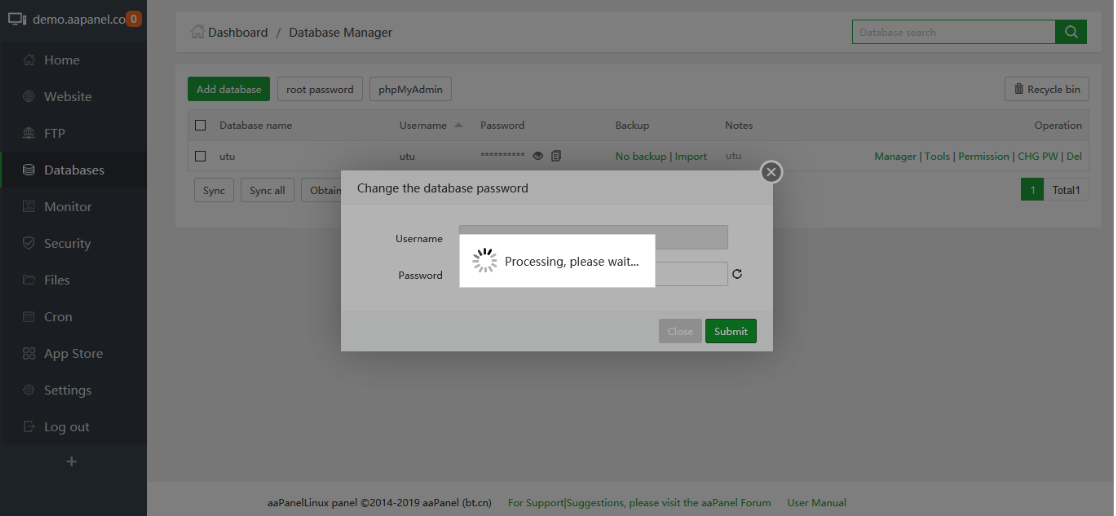Click the Add database button
Viewport: 1116px width, 516px height.
228,89
